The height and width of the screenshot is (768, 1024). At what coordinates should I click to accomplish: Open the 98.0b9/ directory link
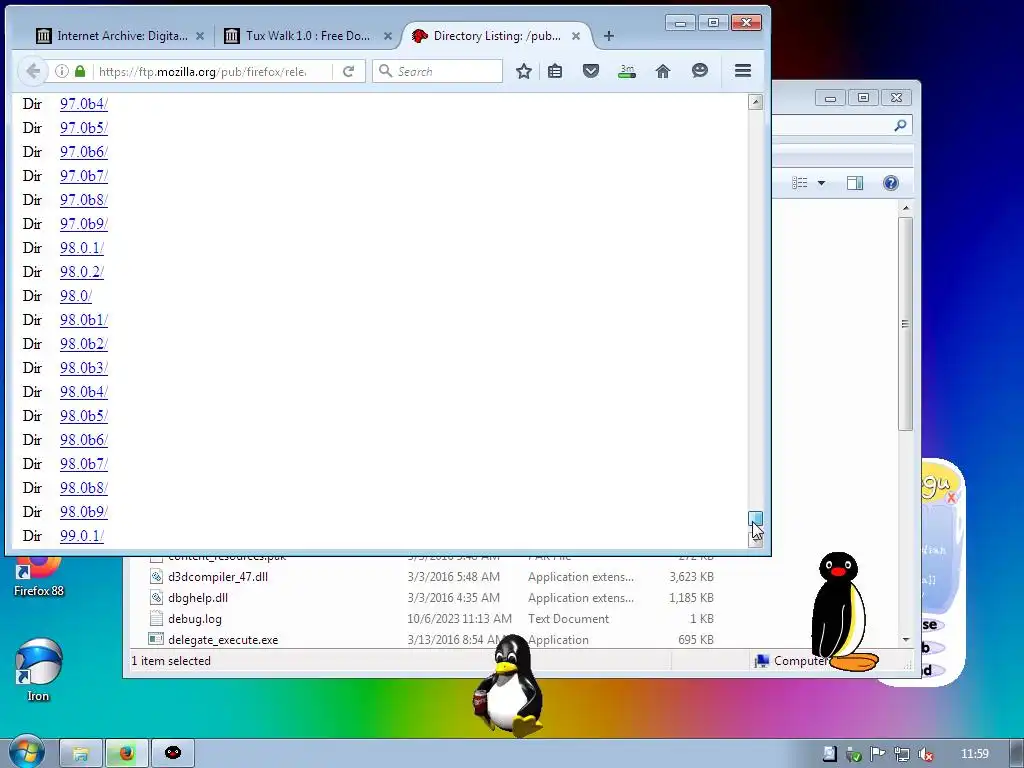coord(84,512)
